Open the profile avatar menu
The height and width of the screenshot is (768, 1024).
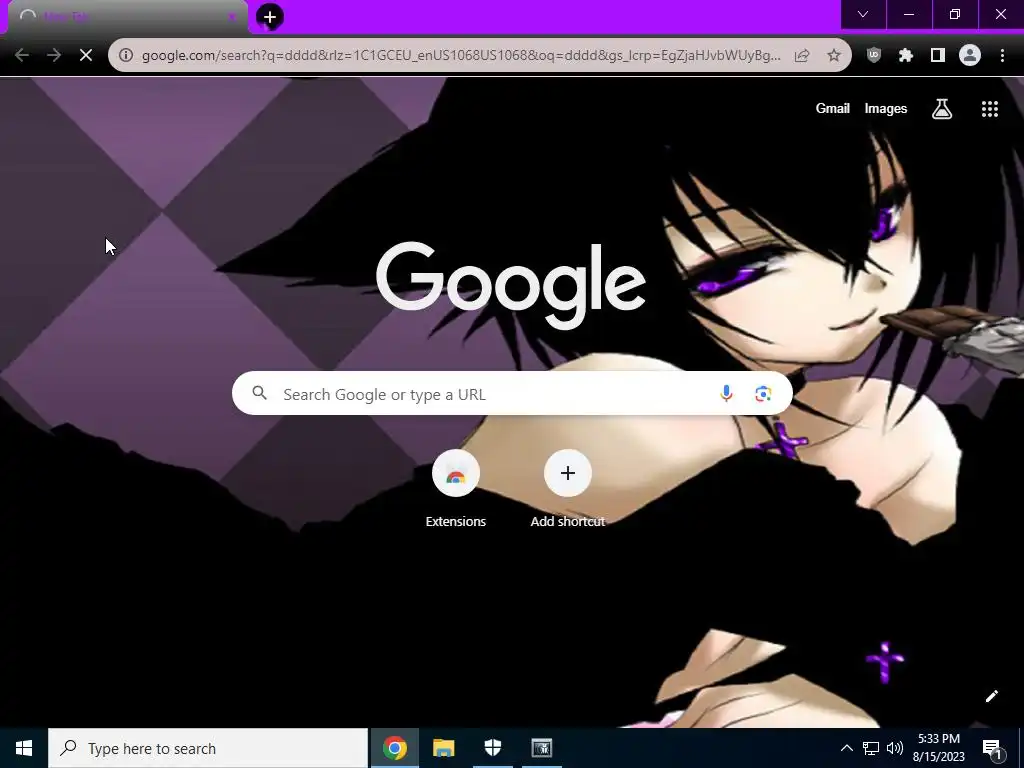pos(970,56)
